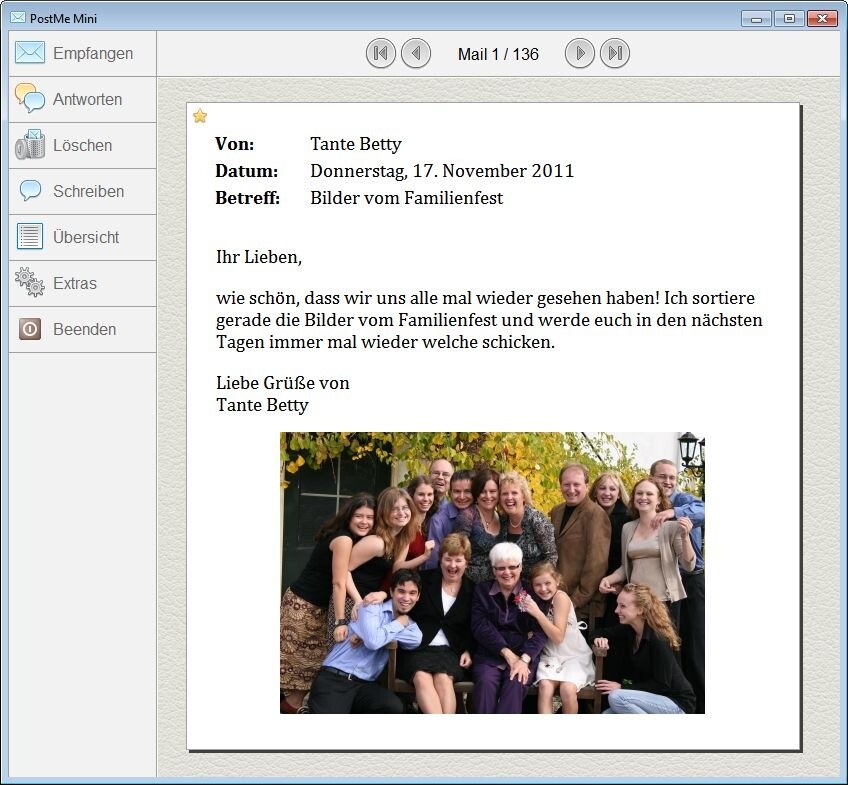Click the sender name beside Von
This screenshot has height=785, width=848.
(x=356, y=144)
